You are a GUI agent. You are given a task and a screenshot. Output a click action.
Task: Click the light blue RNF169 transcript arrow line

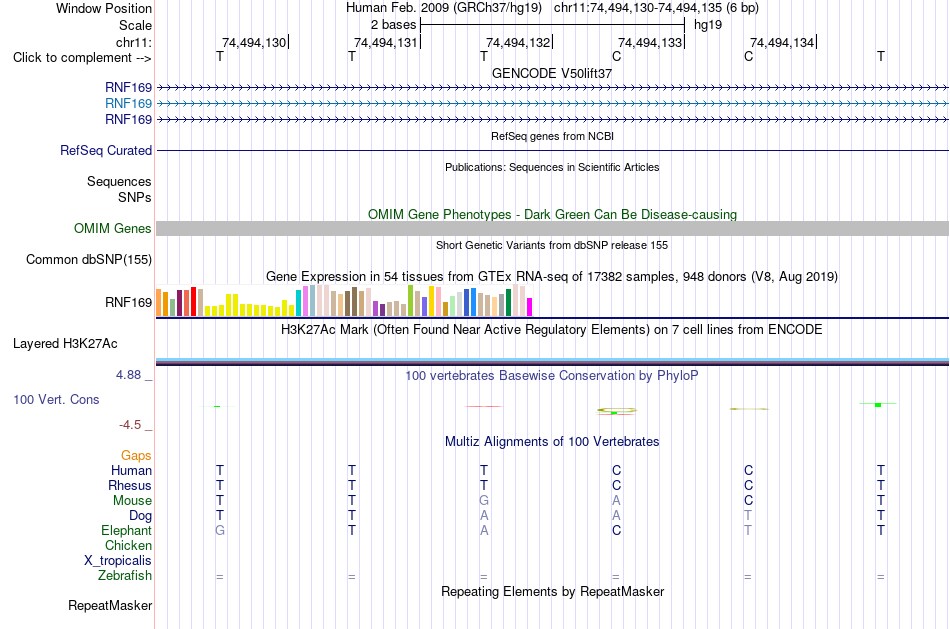coord(552,104)
